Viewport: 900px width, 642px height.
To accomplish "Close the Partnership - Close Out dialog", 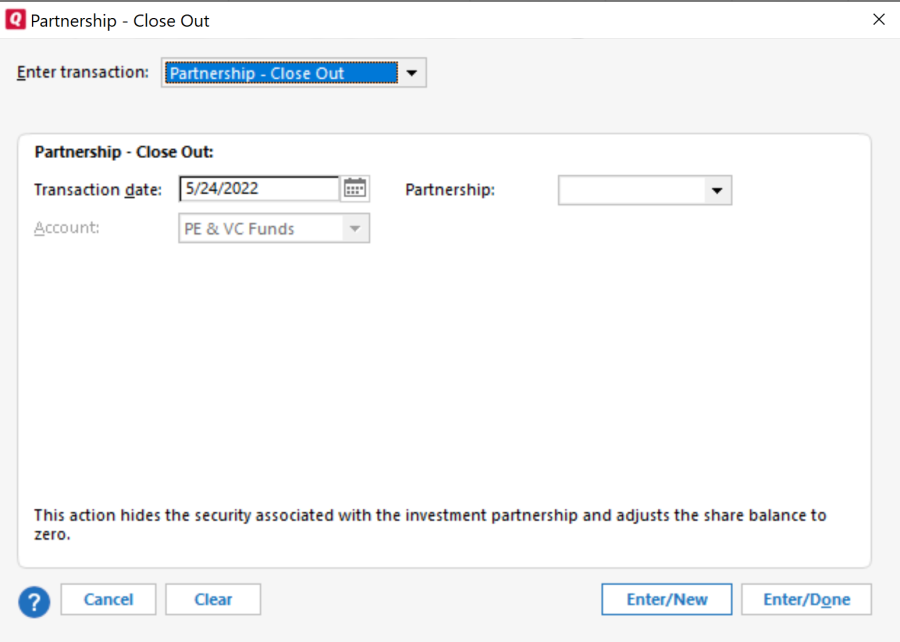I will (879, 20).
